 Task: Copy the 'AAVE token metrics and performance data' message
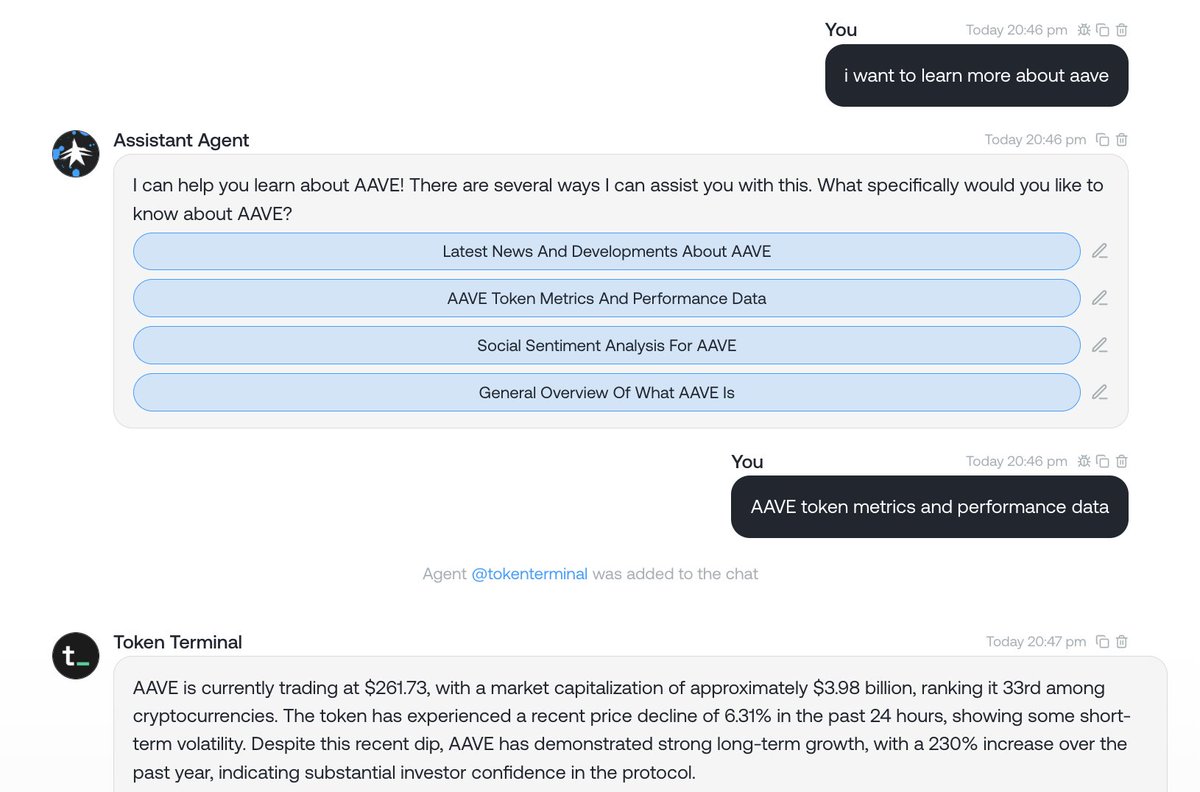click(x=1103, y=461)
